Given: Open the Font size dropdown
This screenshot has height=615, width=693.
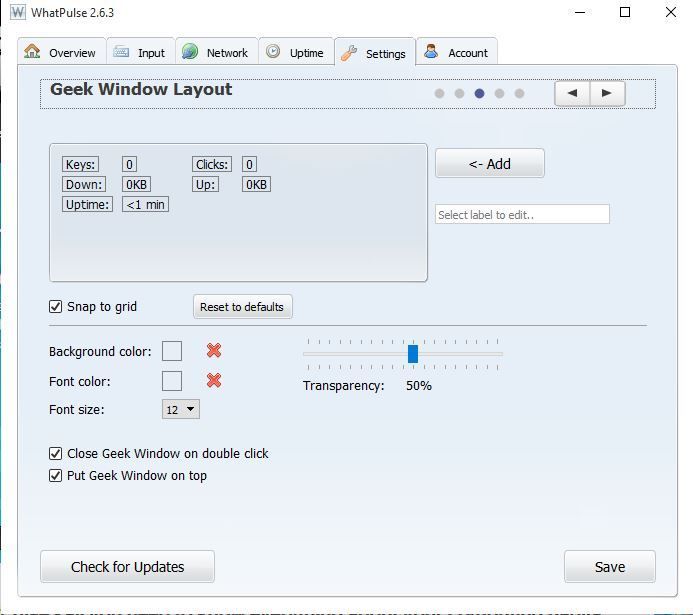Looking at the screenshot, I should (181, 409).
